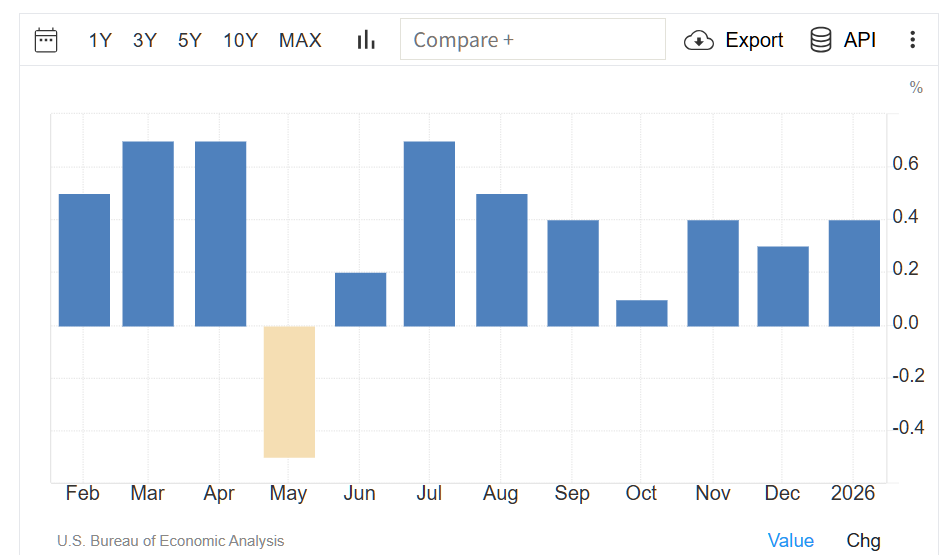The image size is (945, 555).
Task: Click the July blue bar
Action: 429,233
